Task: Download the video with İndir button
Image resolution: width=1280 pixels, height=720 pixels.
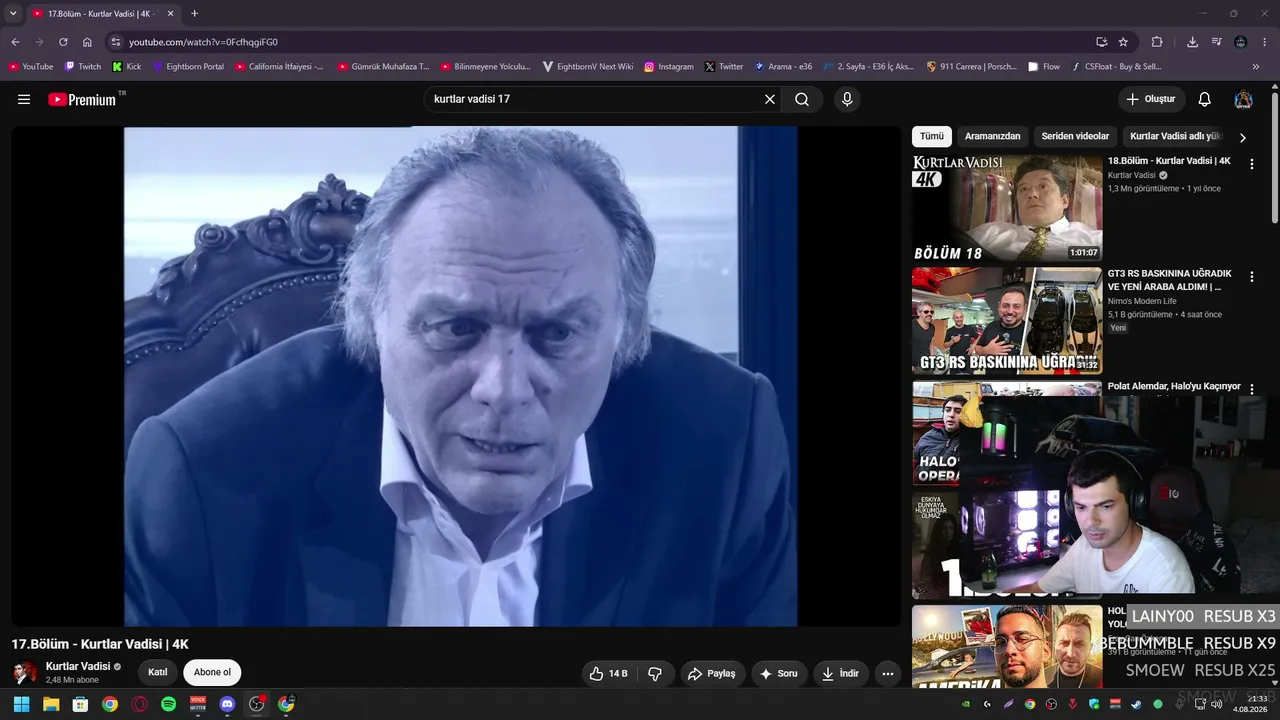Action: tap(840, 674)
